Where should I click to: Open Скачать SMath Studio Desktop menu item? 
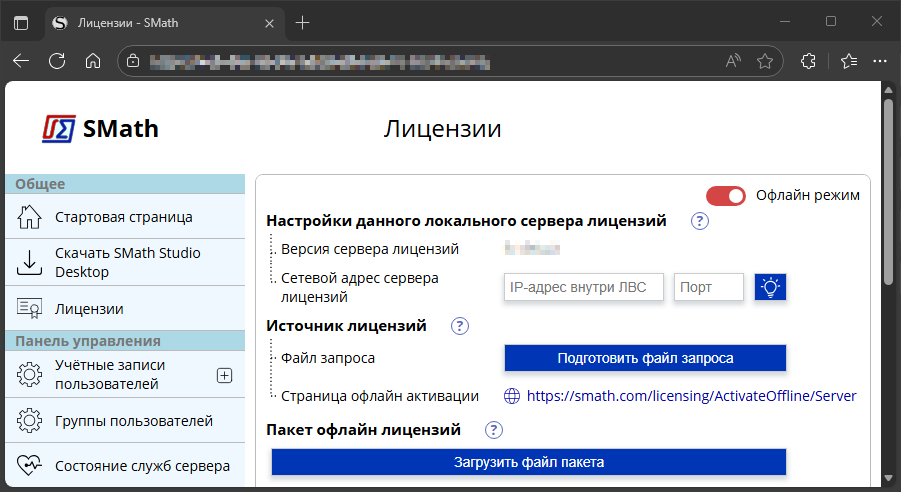coord(125,262)
